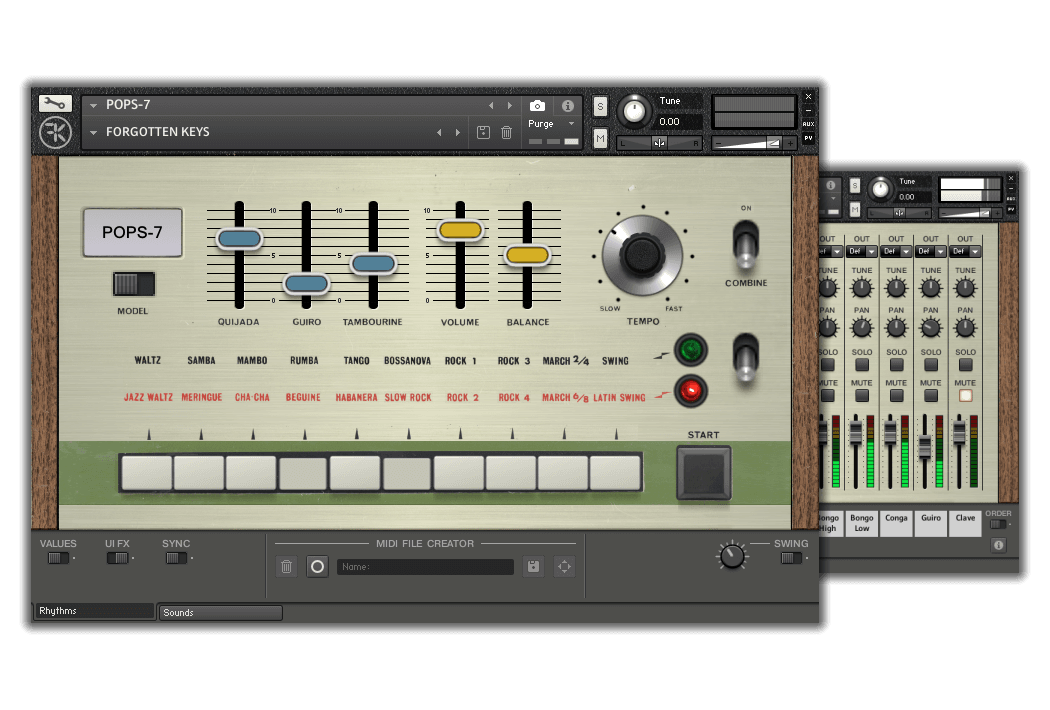Hit the START button
1050x710 pixels.
[703, 473]
